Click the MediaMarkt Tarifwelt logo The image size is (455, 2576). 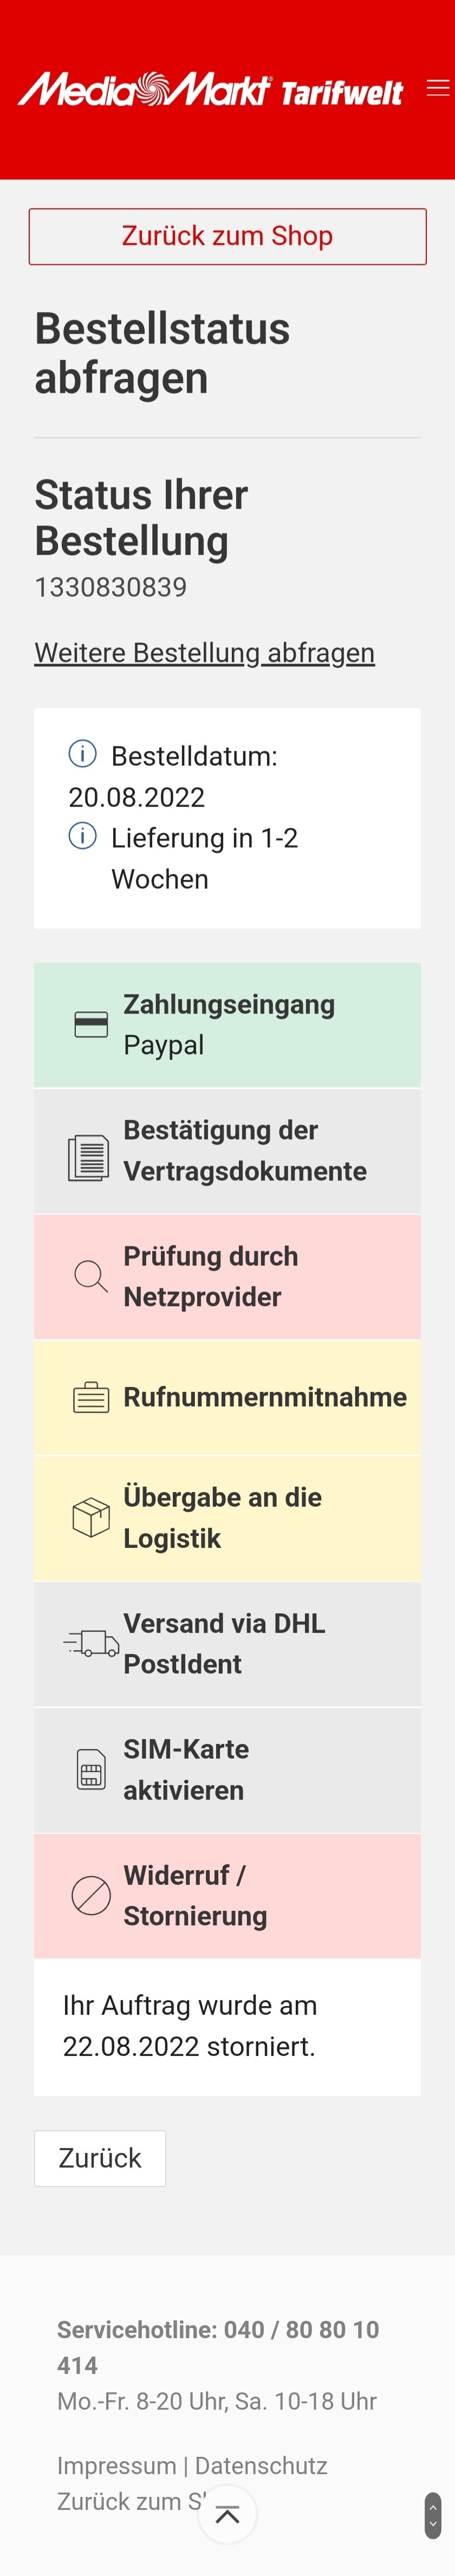coord(210,90)
